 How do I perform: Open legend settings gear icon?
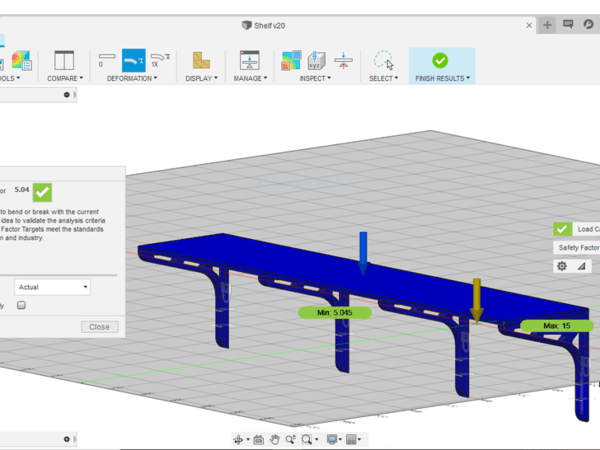pos(562,266)
